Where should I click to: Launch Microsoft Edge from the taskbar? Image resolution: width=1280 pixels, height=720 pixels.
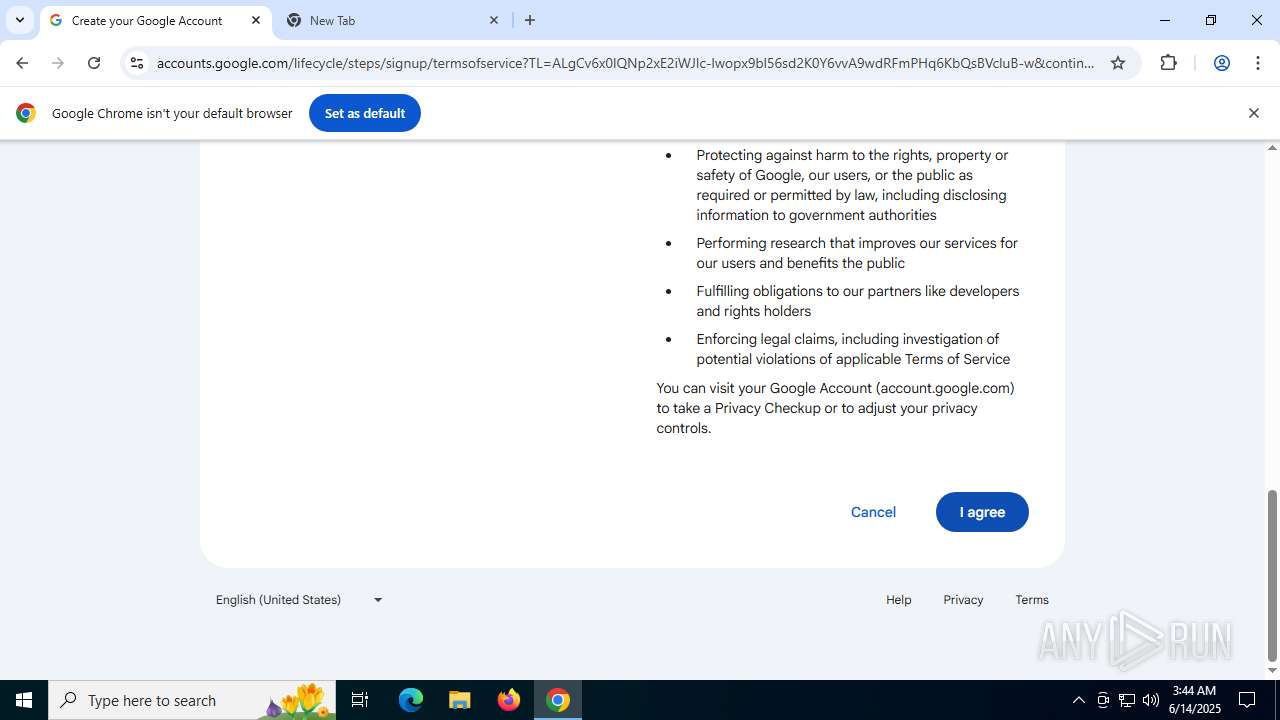tap(411, 700)
